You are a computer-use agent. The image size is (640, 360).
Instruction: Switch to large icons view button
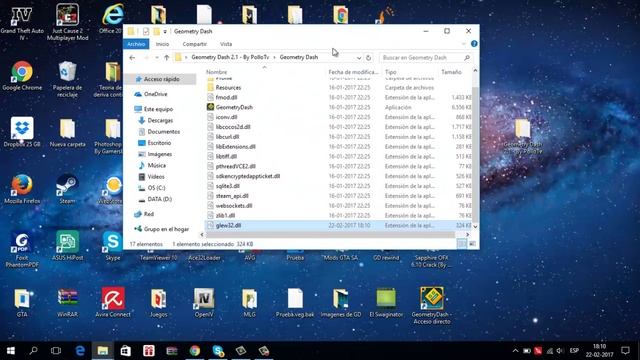click(x=472, y=244)
